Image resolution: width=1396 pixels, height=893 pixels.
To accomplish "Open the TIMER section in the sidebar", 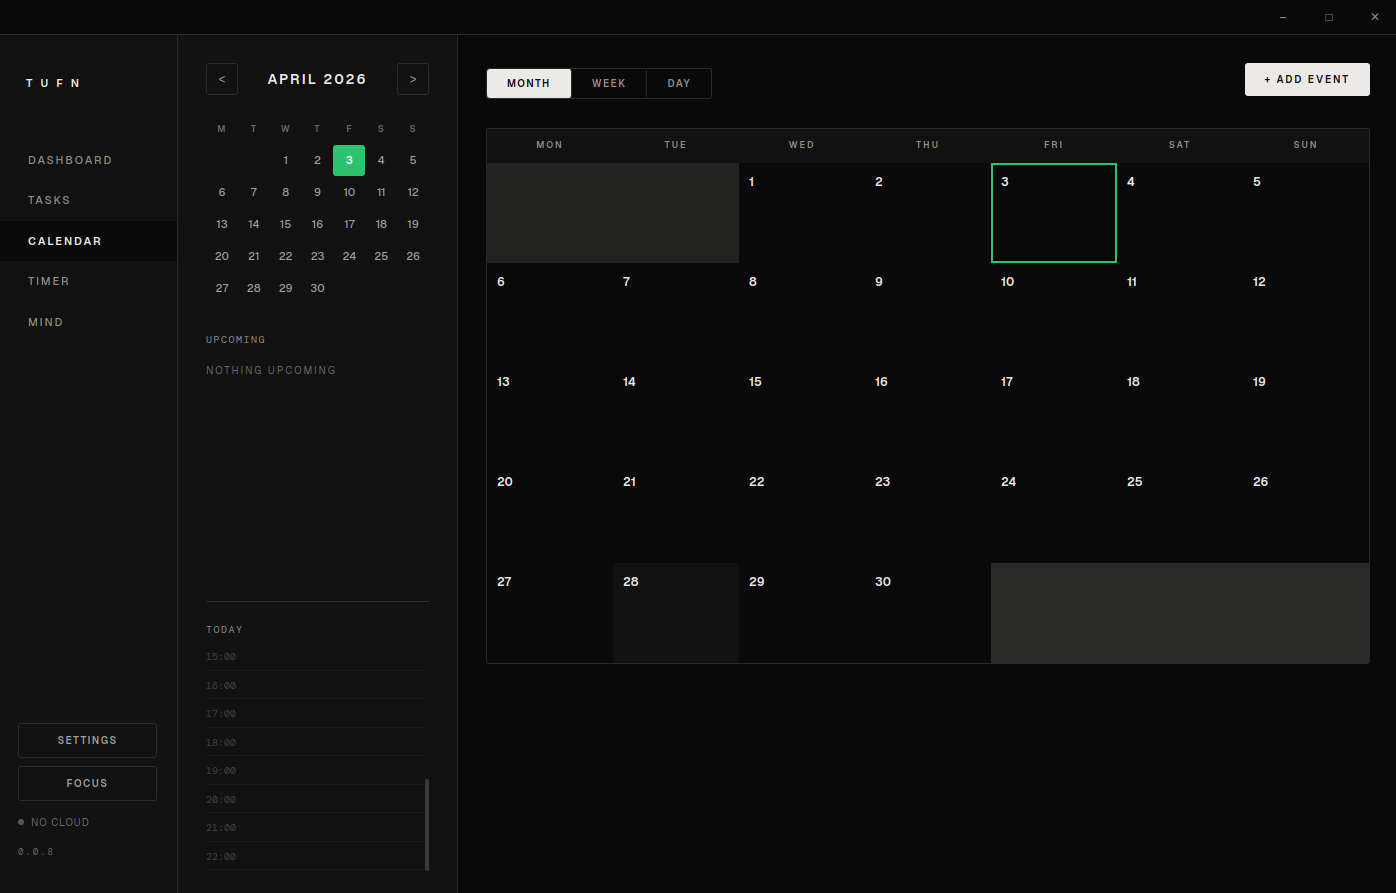I will coord(48,281).
